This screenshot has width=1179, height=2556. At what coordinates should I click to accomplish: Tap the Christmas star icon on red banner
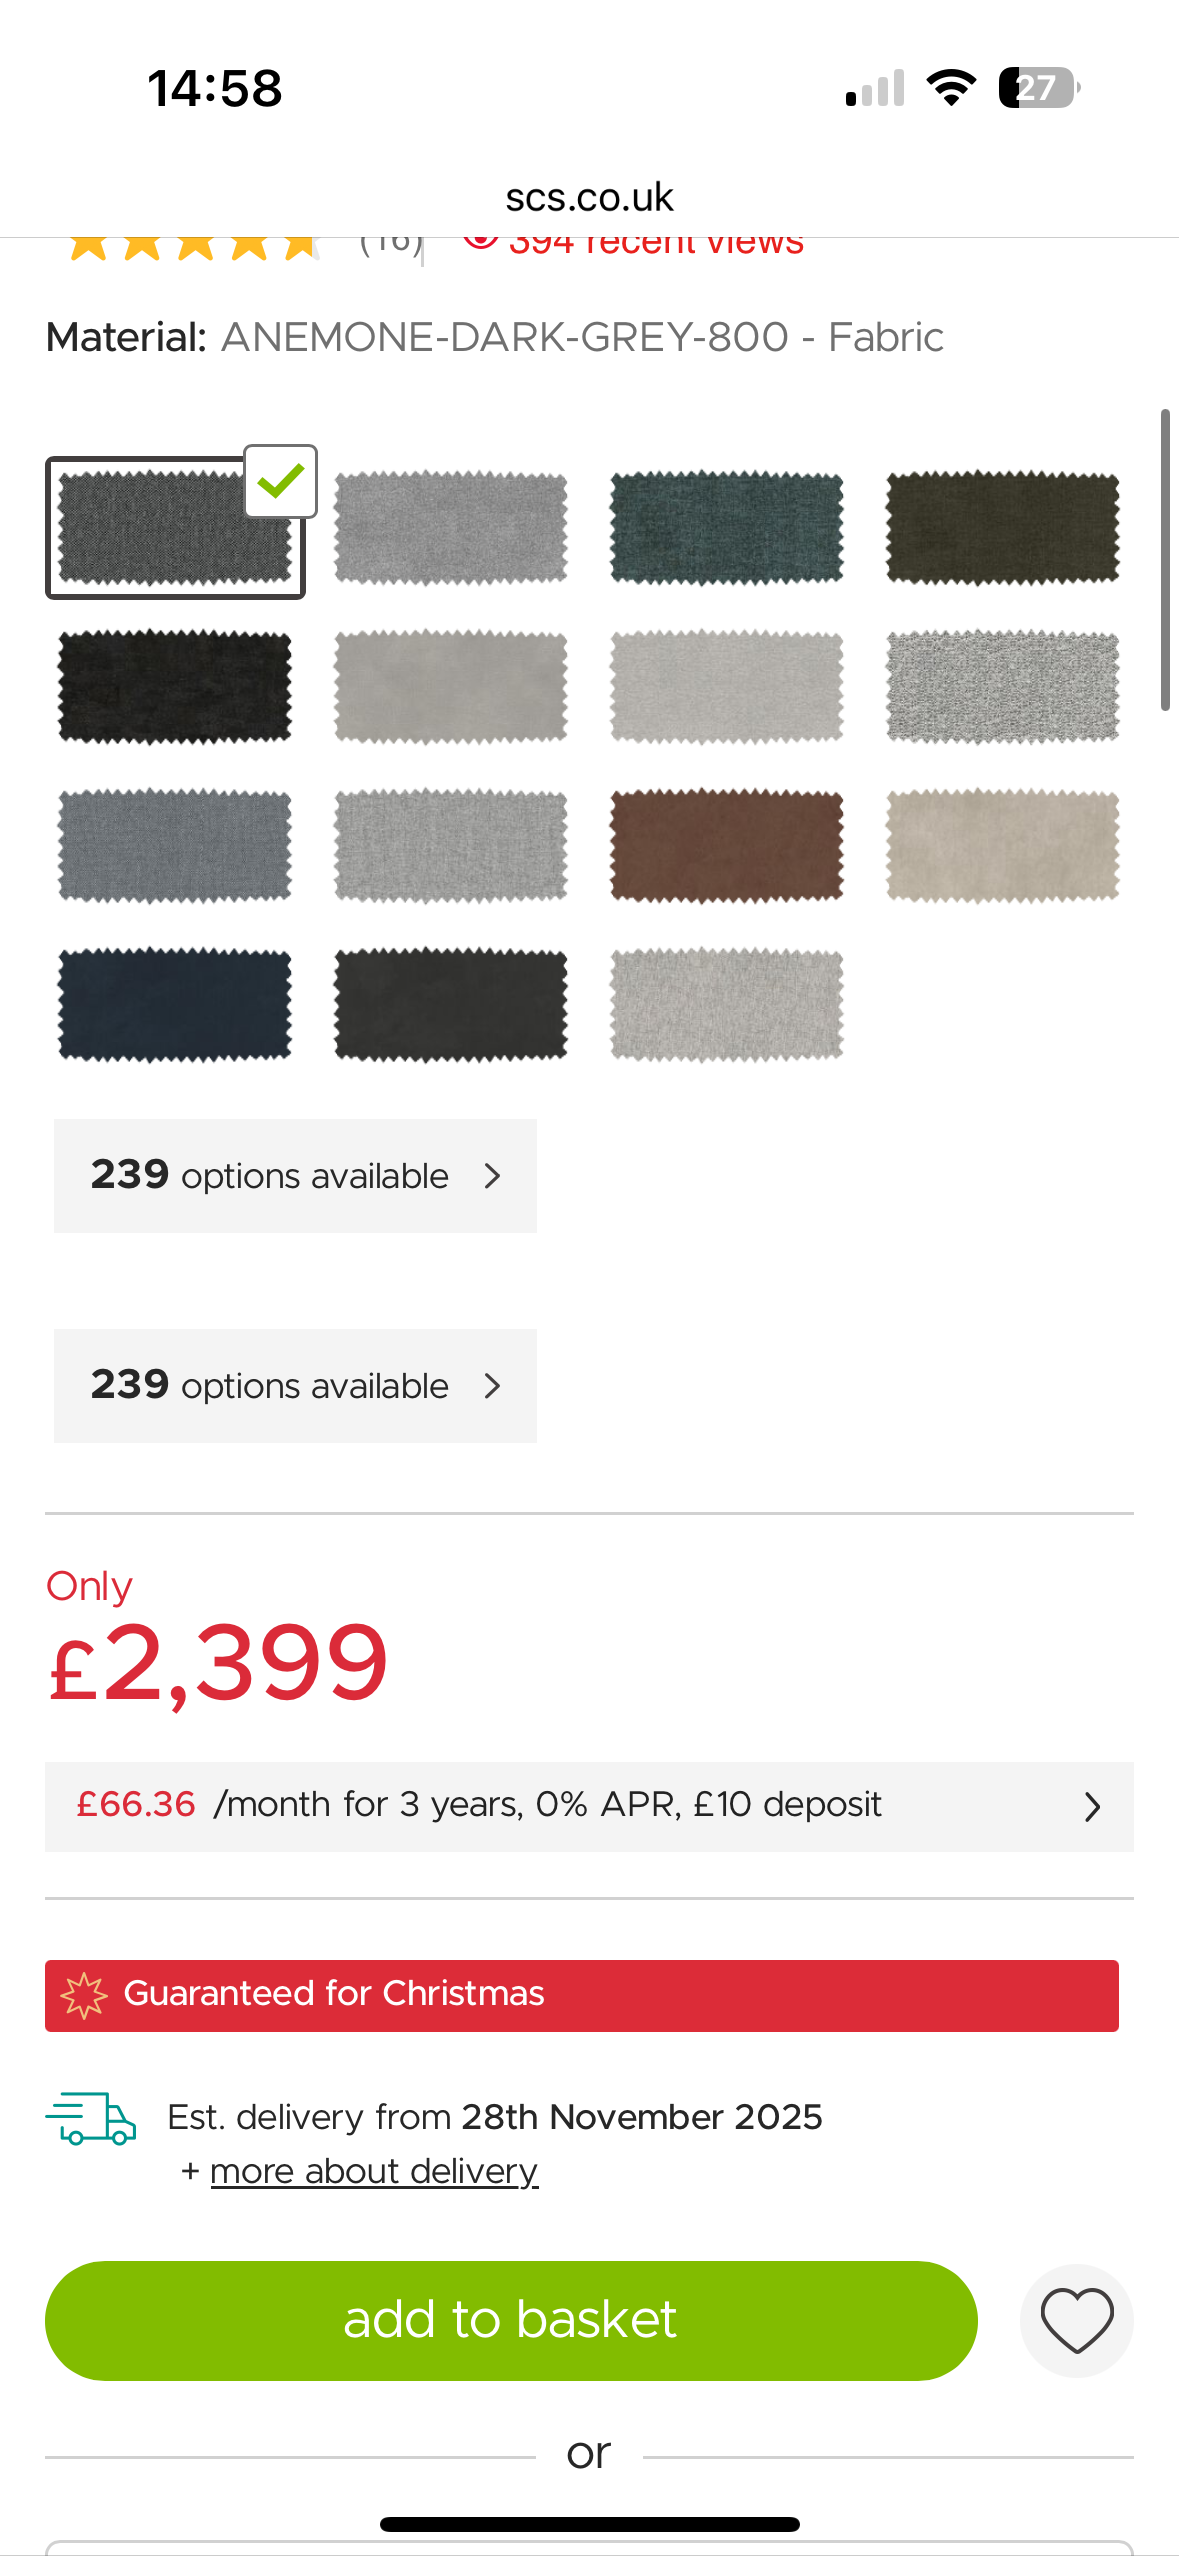pos(84,1995)
